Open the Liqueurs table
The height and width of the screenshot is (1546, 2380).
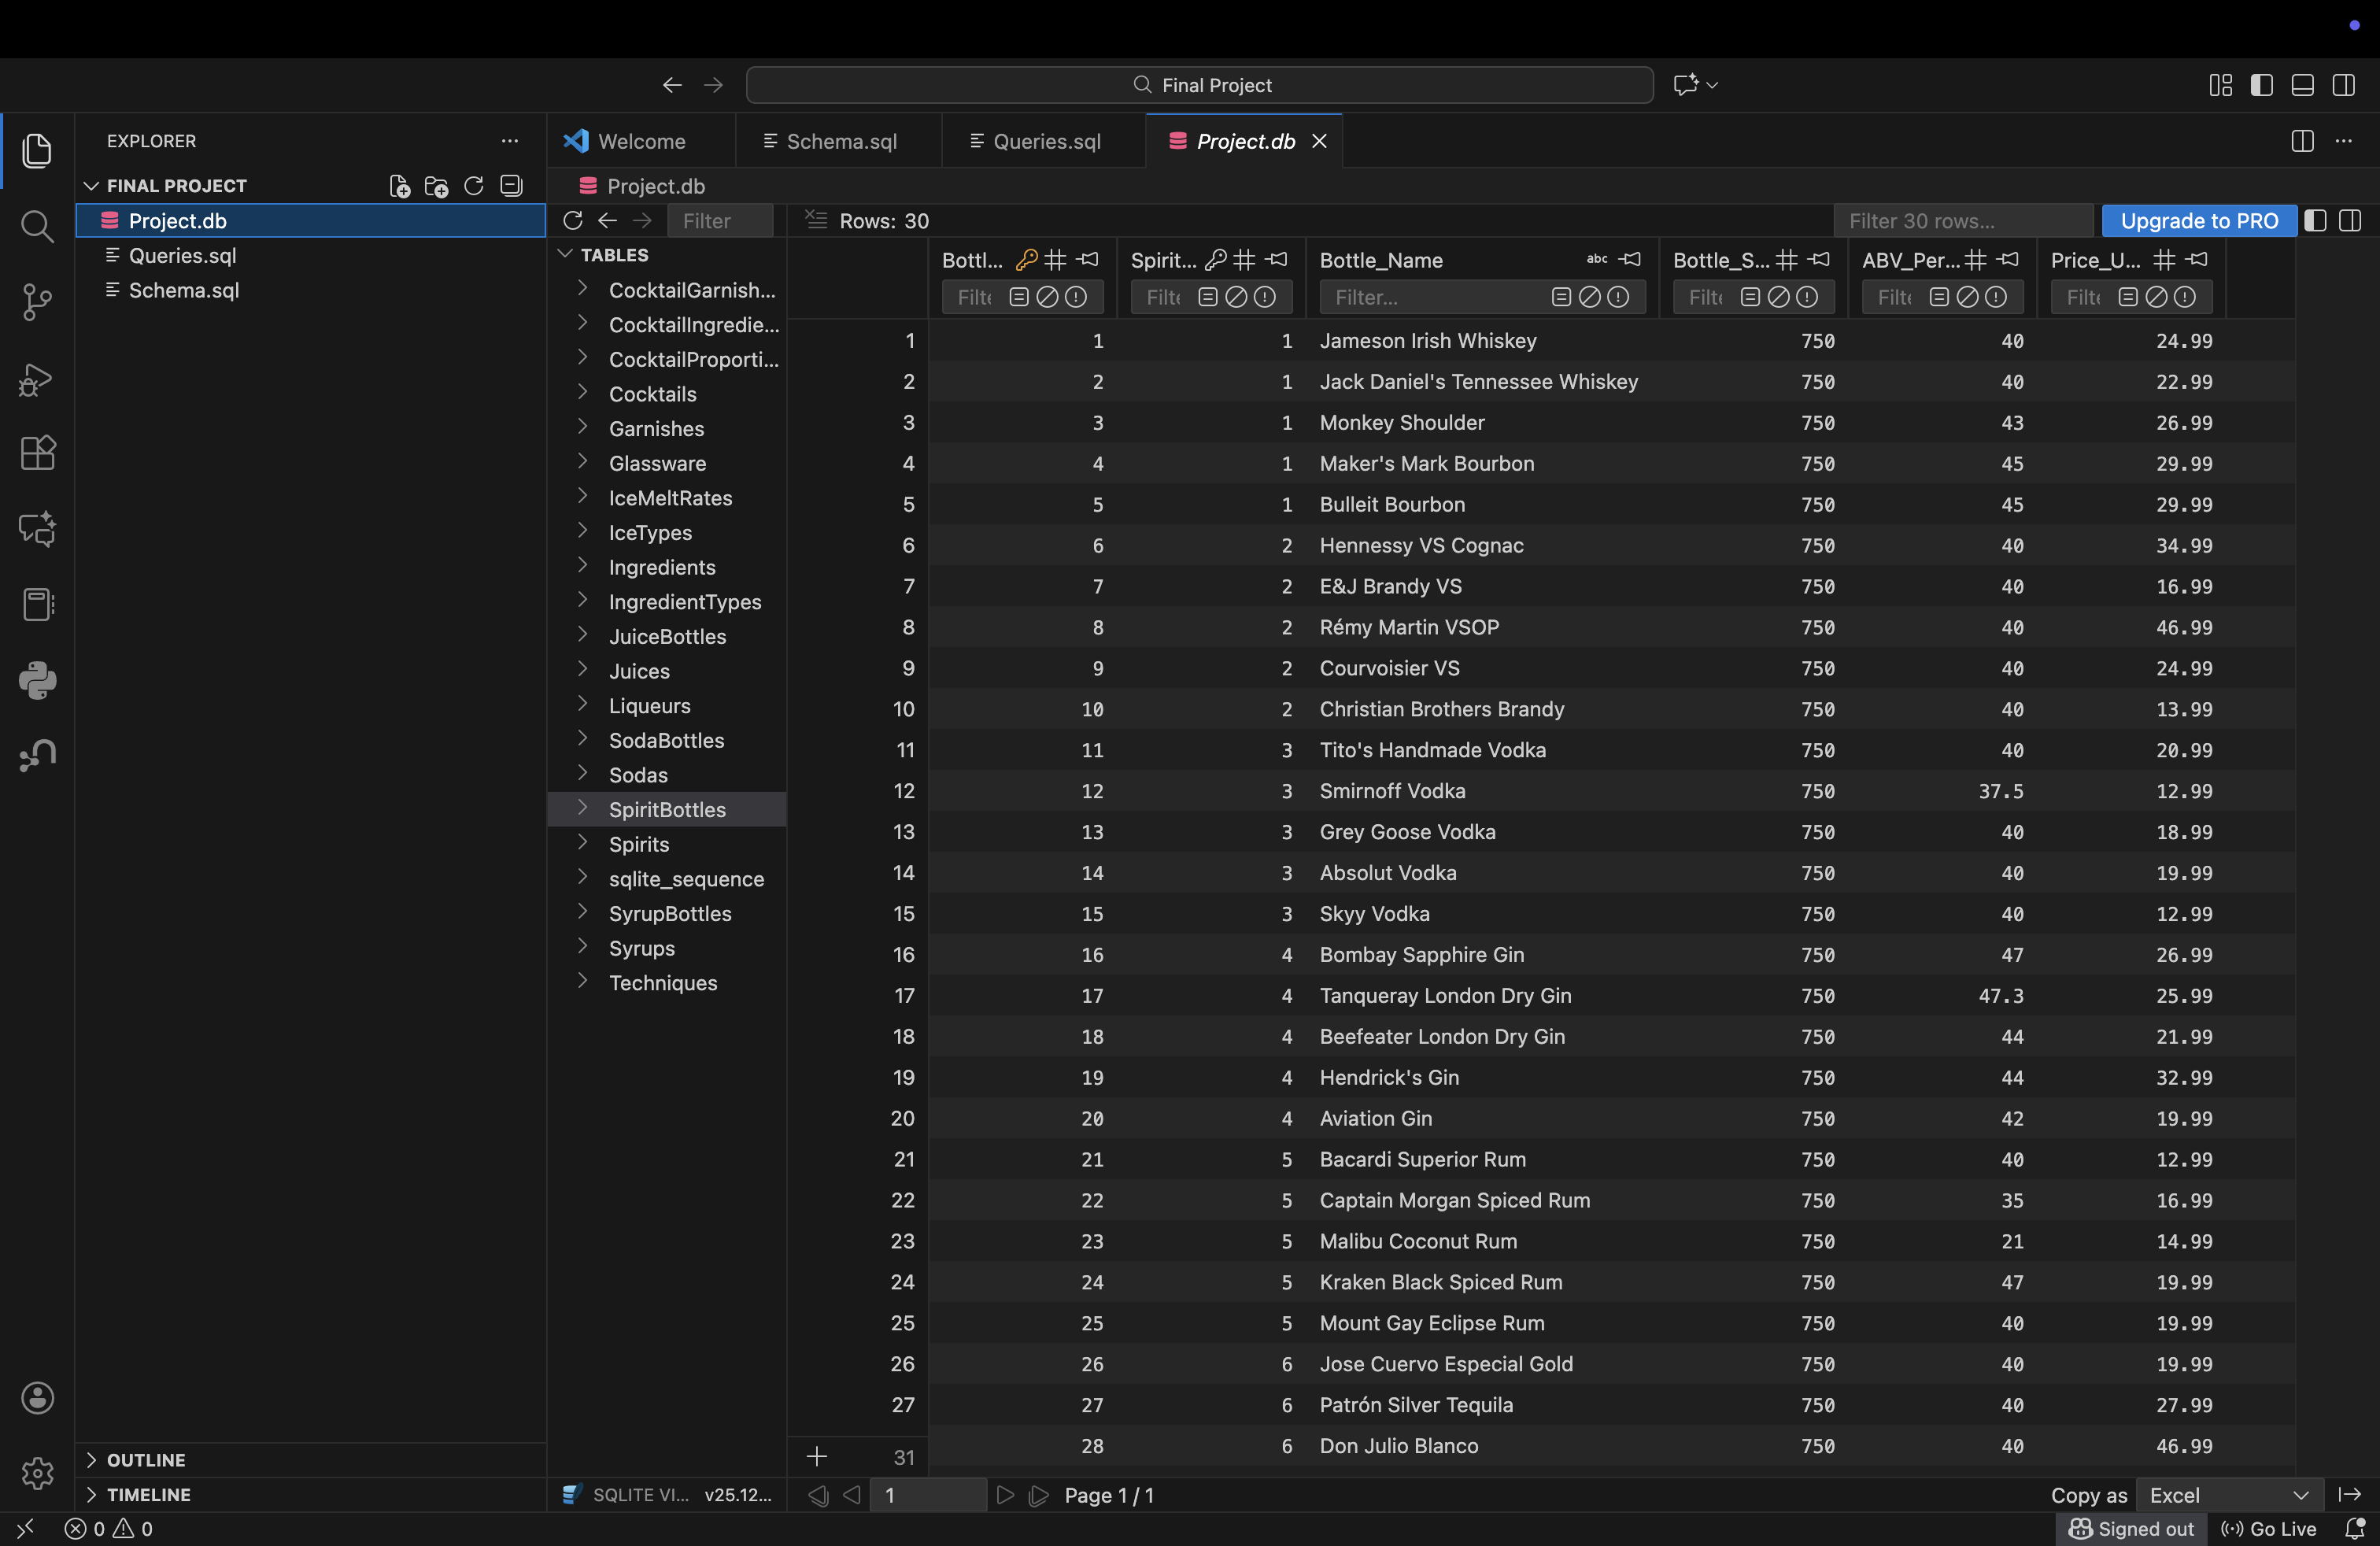coord(650,705)
